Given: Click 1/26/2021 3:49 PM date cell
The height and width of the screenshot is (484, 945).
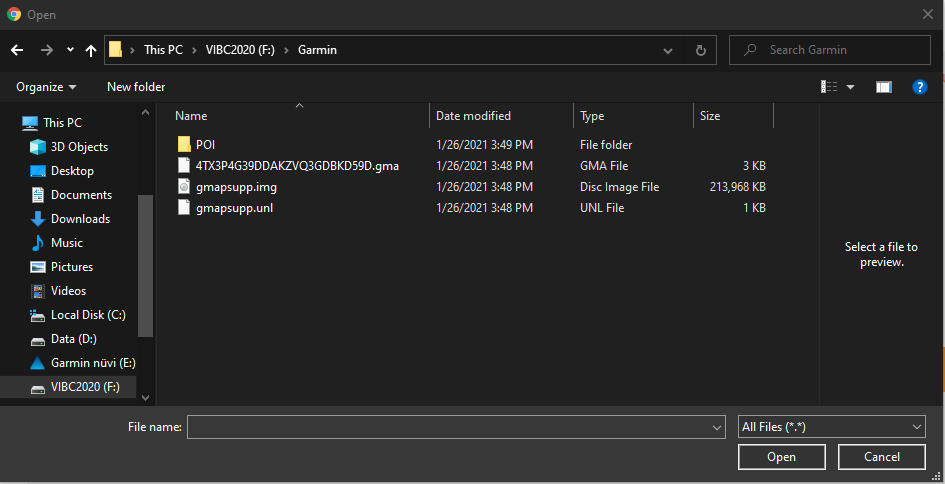Looking at the screenshot, I should click(x=485, y=145).
